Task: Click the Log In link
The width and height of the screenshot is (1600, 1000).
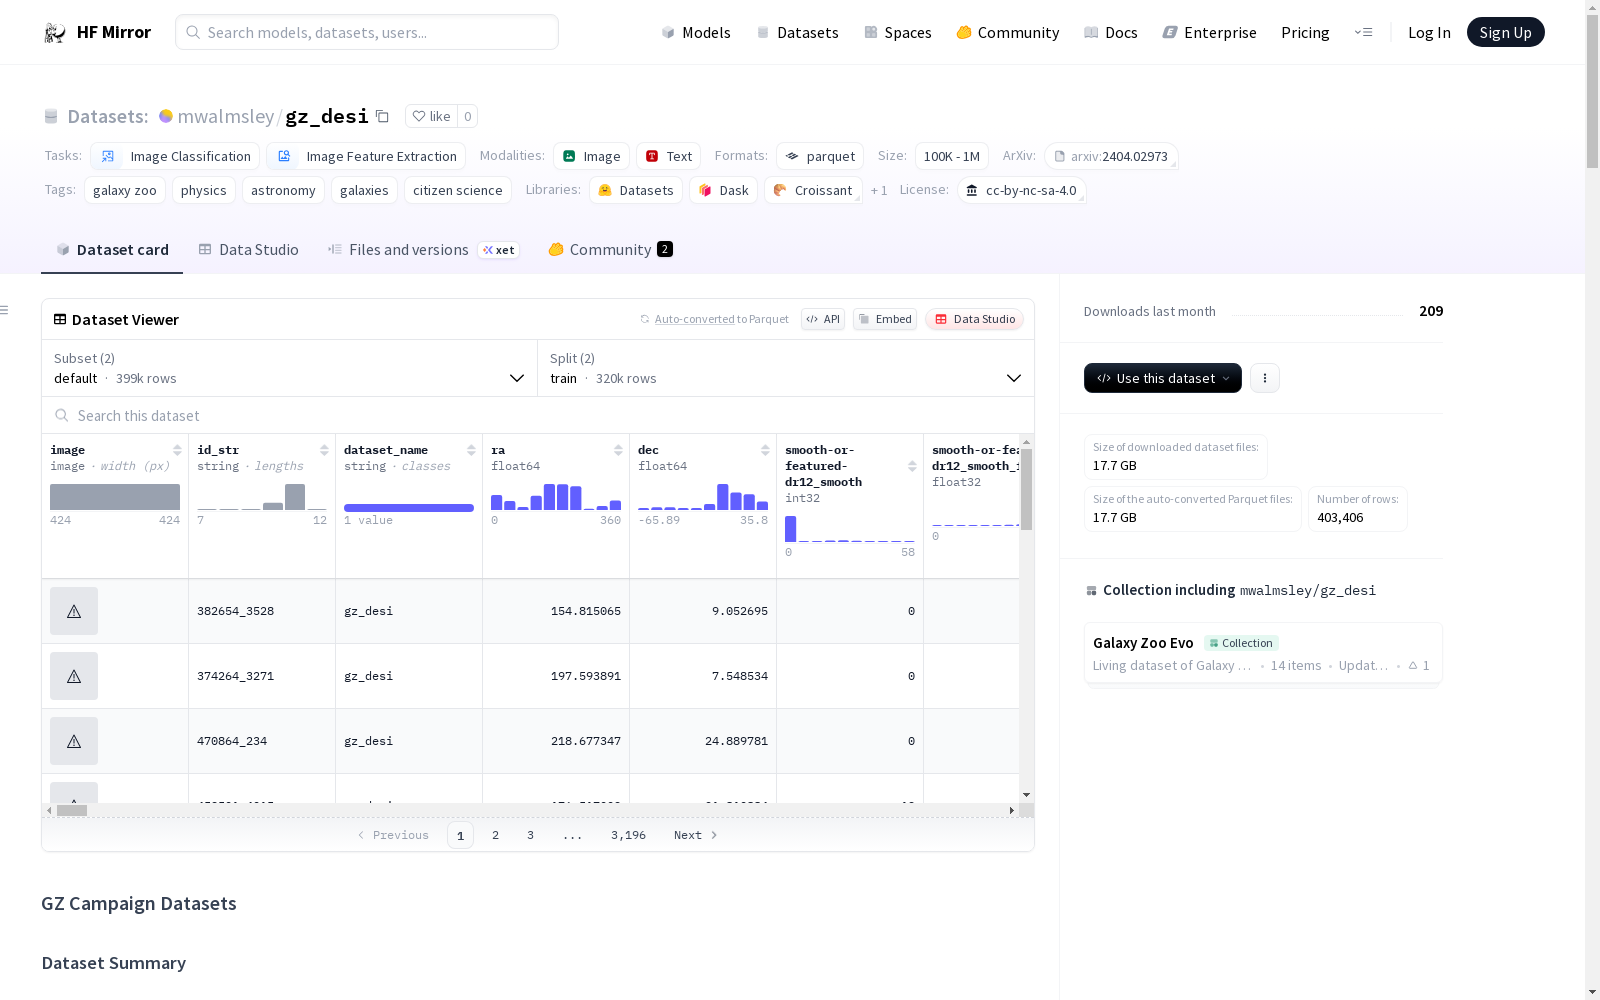Action: pyautogui.click(x=1429, y=32)
